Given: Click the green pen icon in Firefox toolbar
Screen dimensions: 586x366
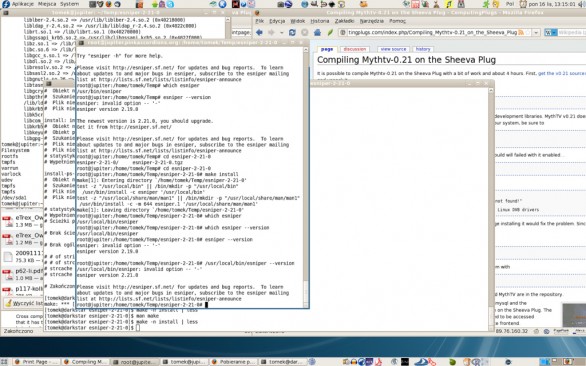Looking at the screenshot, I should tap(330, 33).
